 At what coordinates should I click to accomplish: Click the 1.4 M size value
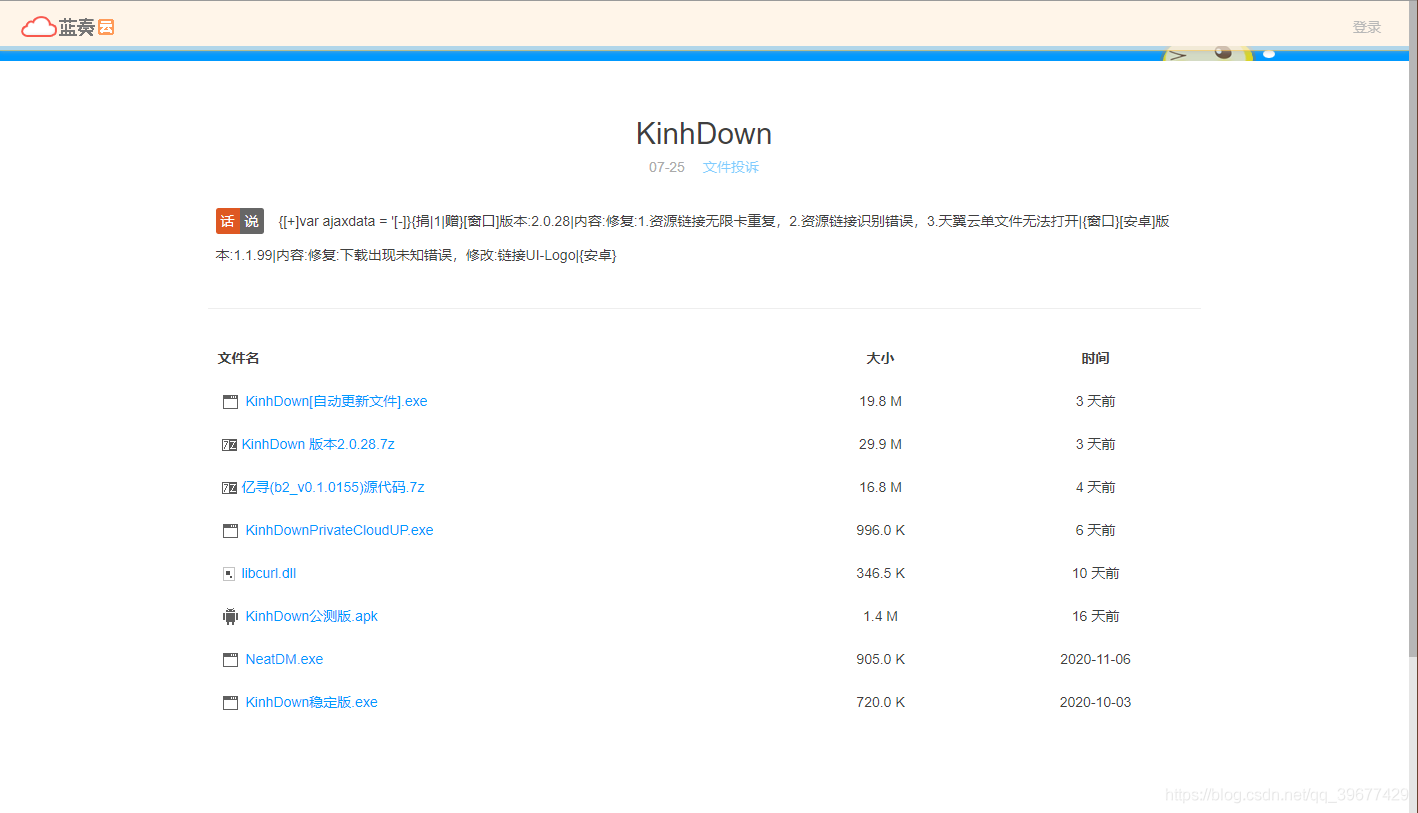pyautogui.click(x=880, y=616)
